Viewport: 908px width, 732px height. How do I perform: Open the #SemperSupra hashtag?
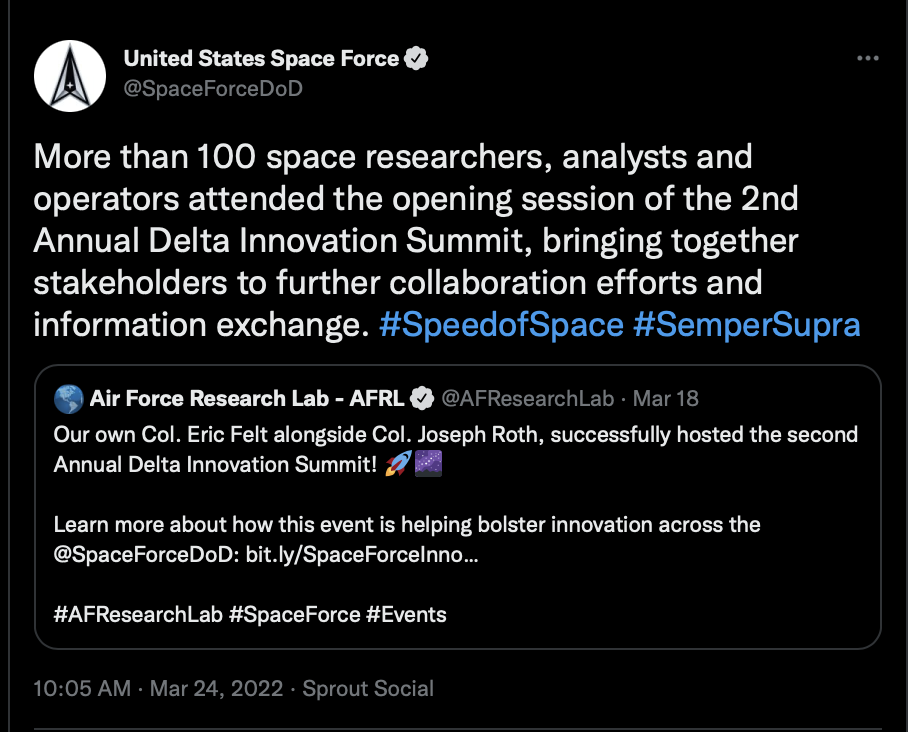pos(746,324)
